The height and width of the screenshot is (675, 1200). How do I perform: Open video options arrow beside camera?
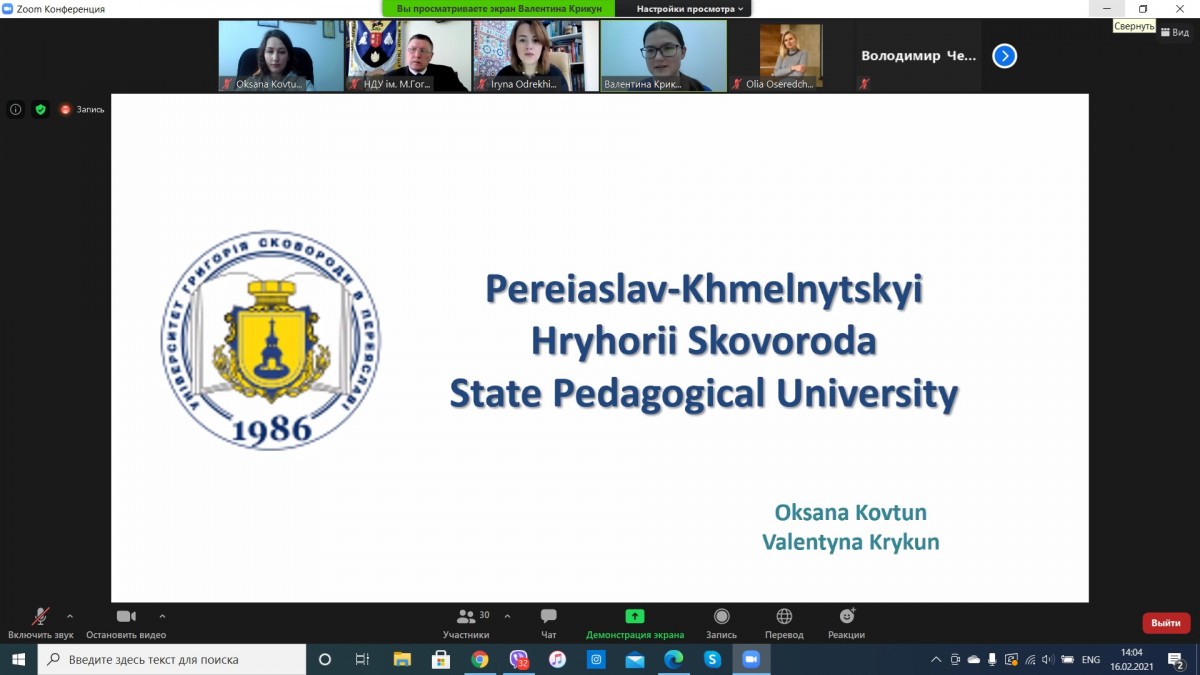pos(162,616)
